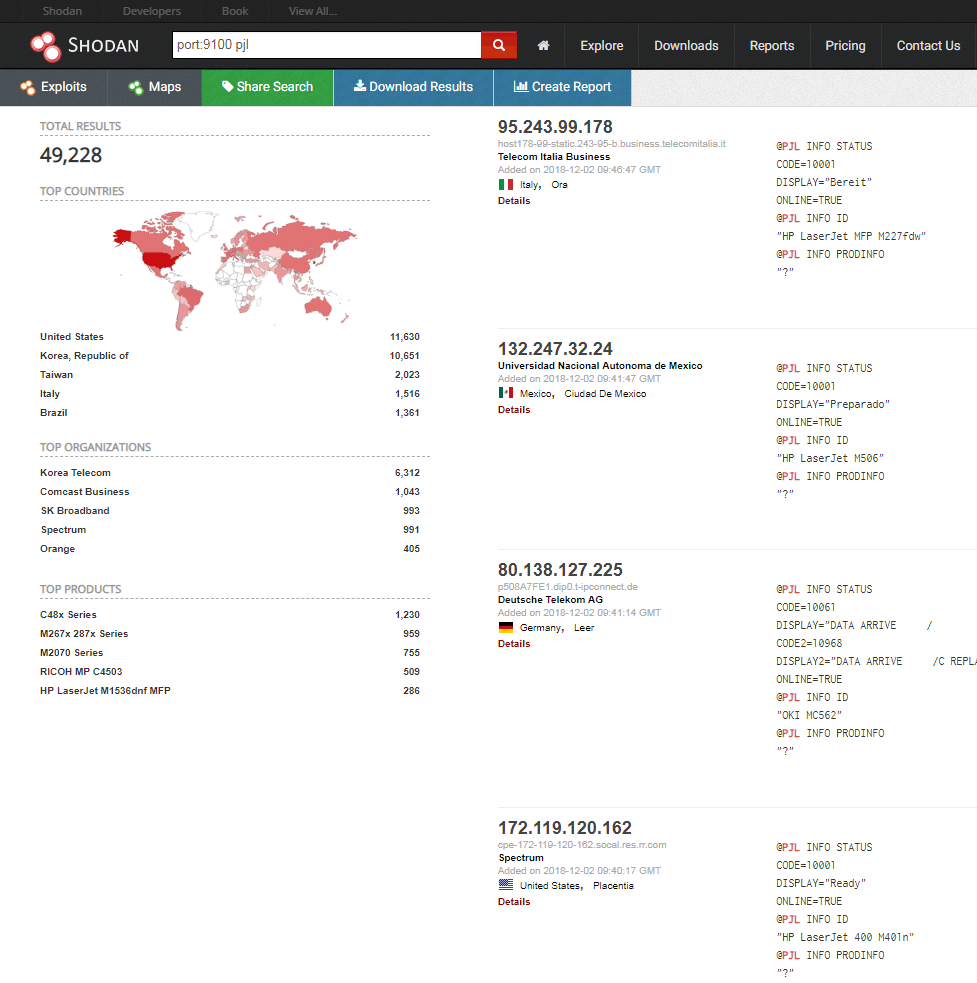Open result 80.138.127.225

coord(560,570)
